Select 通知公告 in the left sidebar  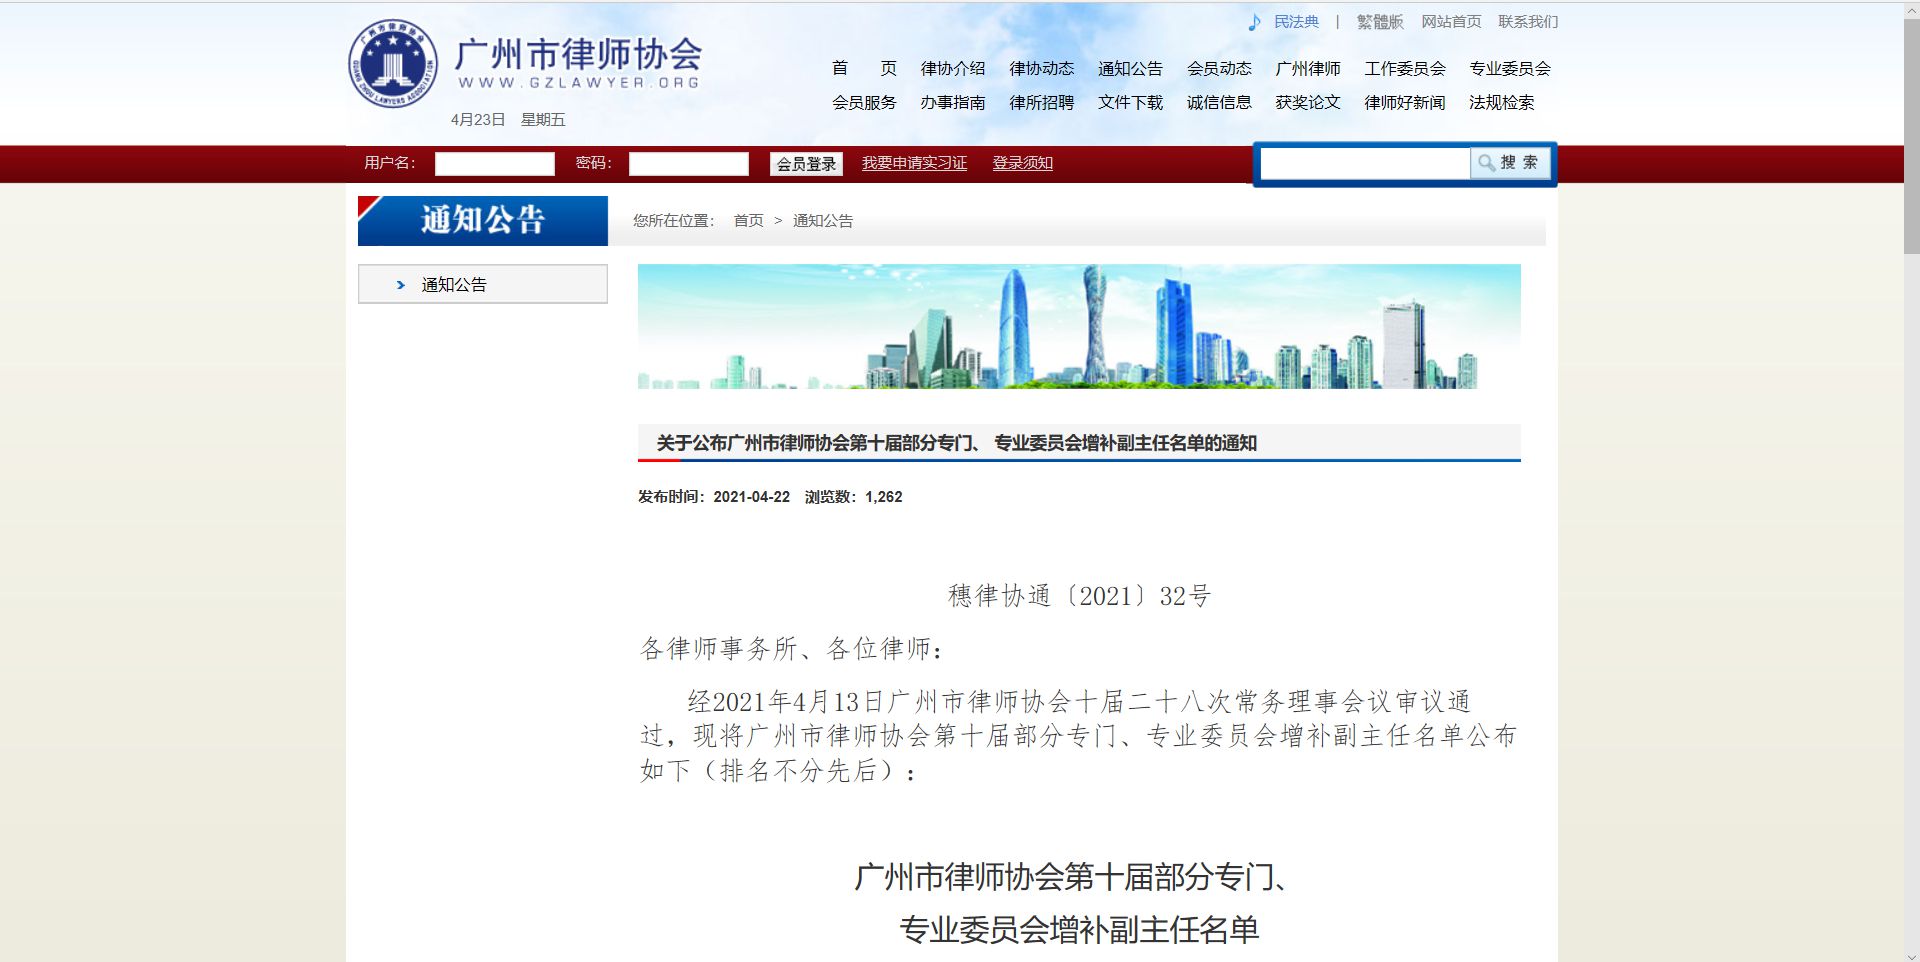coord(483,284)
